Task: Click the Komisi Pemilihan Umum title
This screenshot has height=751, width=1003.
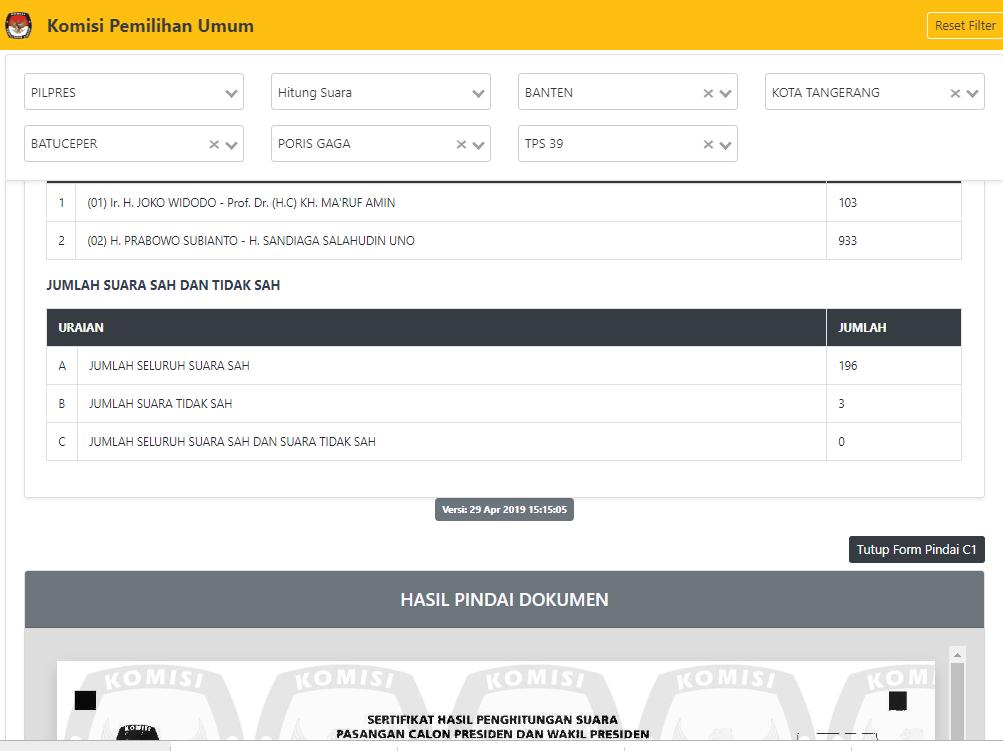Action: pos(150,26)
